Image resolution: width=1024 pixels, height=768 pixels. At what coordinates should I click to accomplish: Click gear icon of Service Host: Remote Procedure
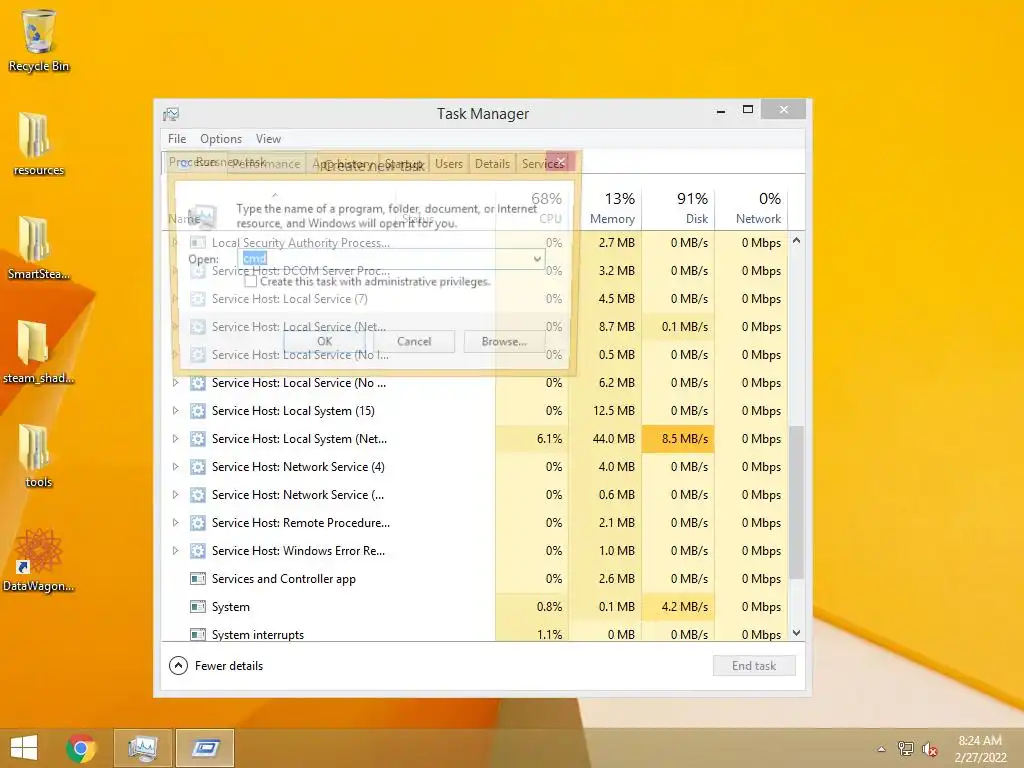(x=197, y=523)
